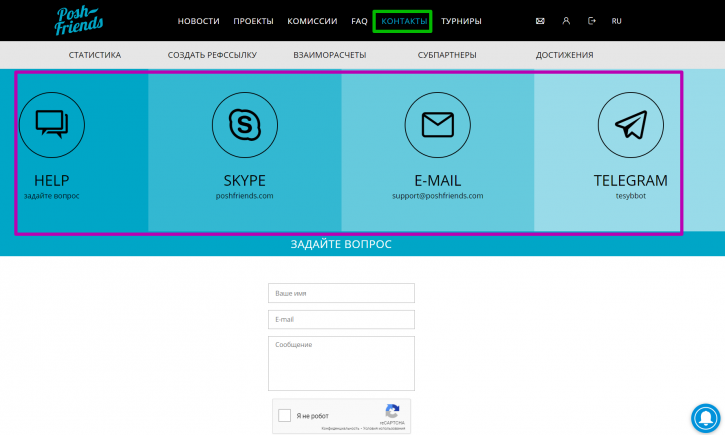Click into the 'Сообщение' text area
The image size is (725, 435).
point(341,363)
